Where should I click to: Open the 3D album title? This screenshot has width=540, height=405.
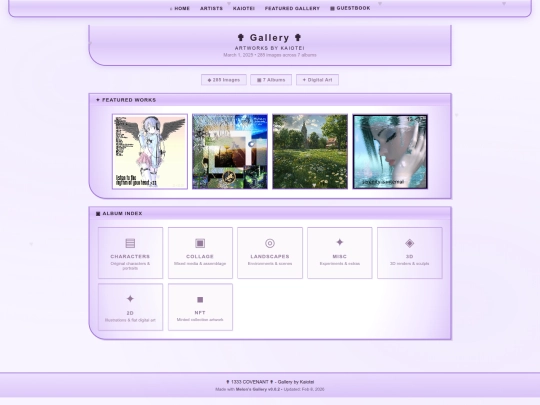tap(409, 257)
